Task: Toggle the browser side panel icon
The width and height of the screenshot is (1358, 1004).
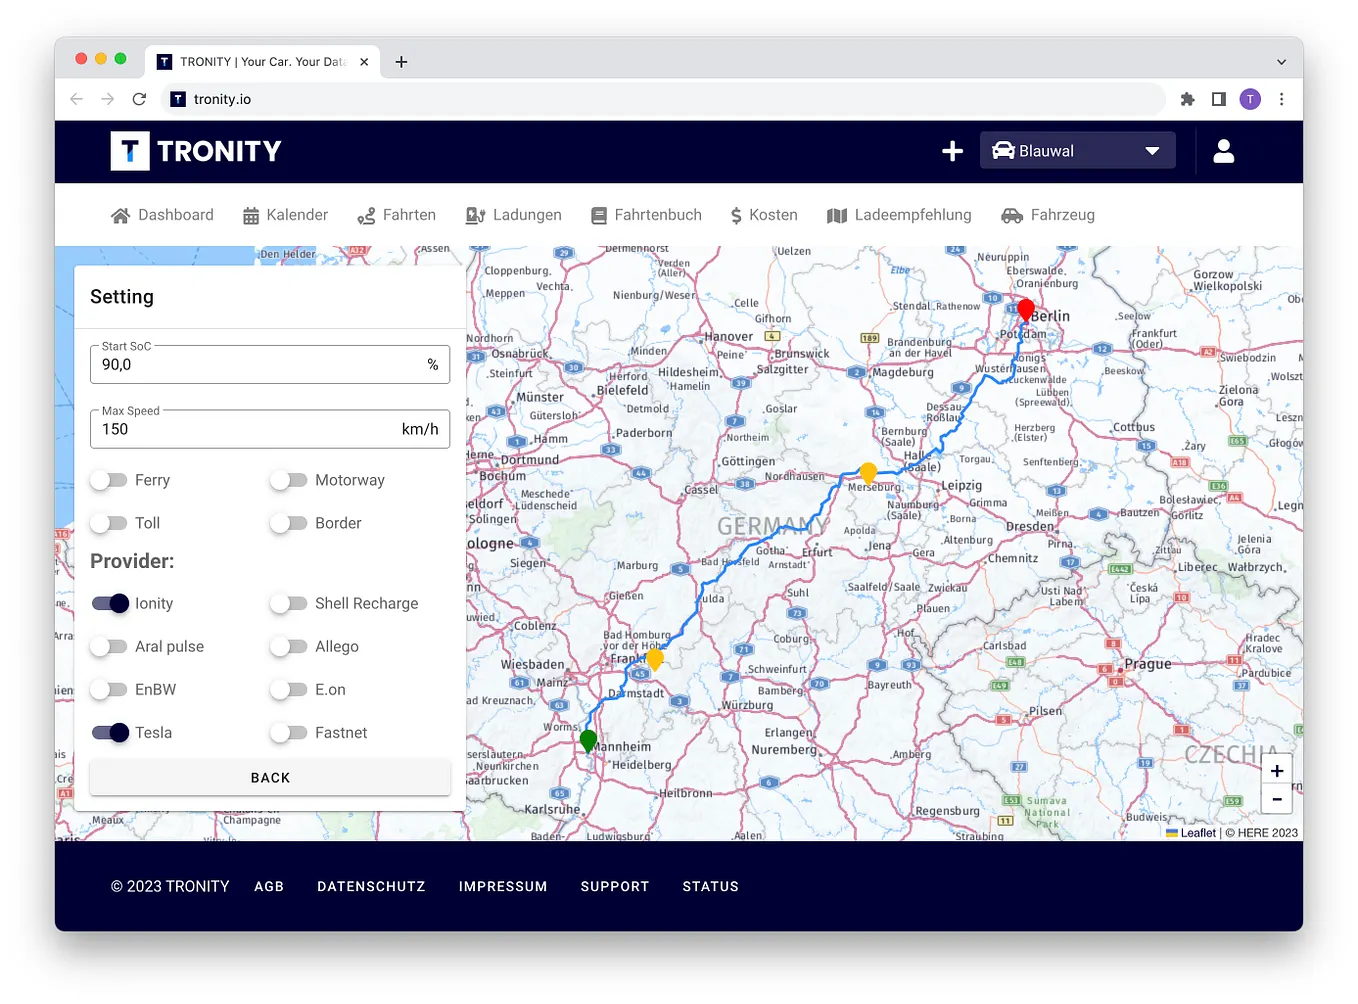Action: (1219, 99)
